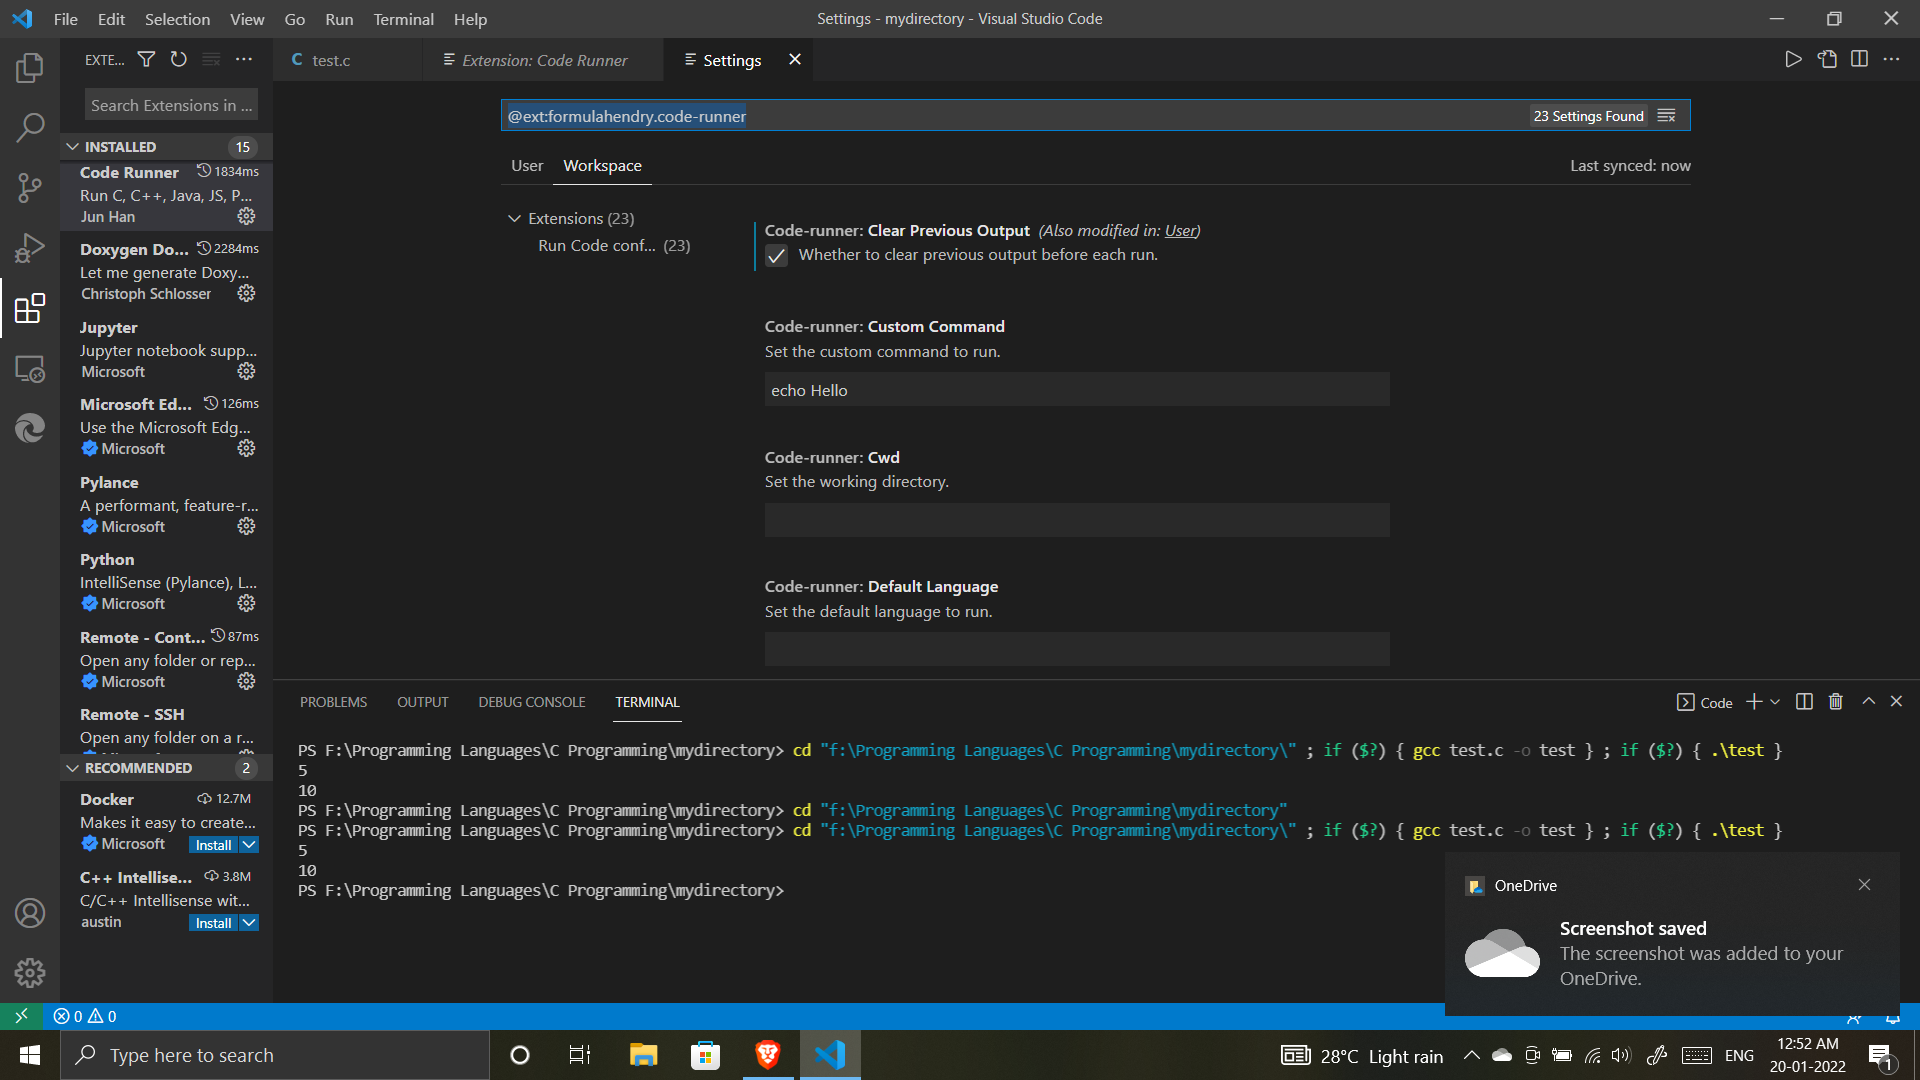Open C++ Intellisense Install dropdown arrow

pos(249,923)
